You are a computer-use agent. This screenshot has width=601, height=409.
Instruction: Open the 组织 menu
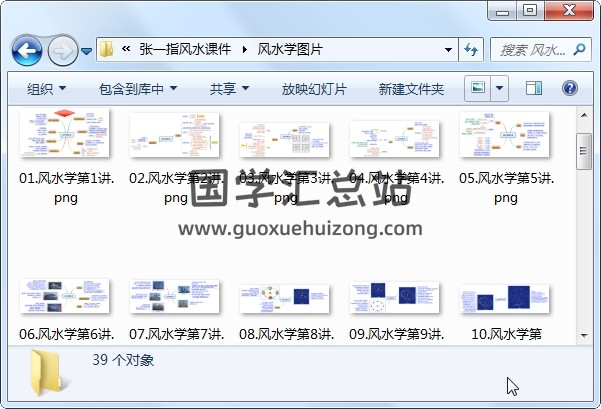pos(47,89)
